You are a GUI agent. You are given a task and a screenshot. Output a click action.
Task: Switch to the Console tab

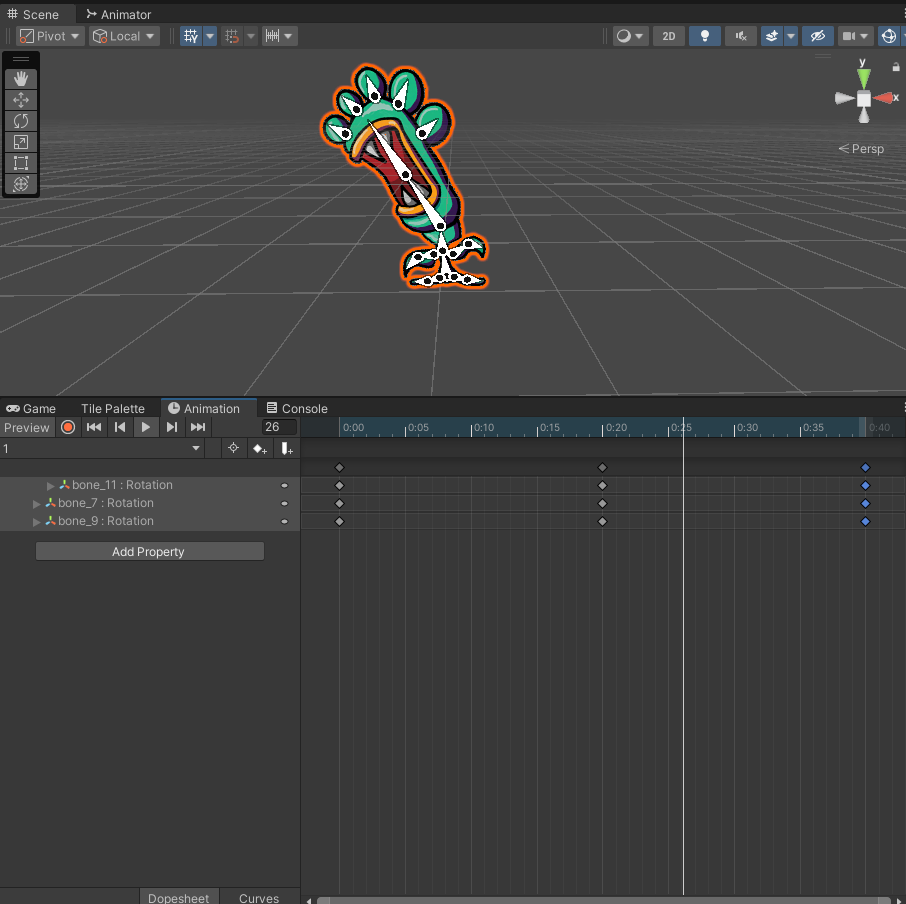click(x=296, y=408)
